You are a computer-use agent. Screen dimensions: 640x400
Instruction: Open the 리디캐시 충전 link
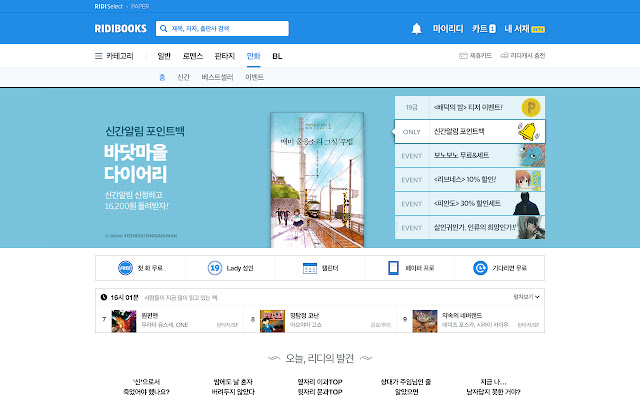[x=527, y=56]
